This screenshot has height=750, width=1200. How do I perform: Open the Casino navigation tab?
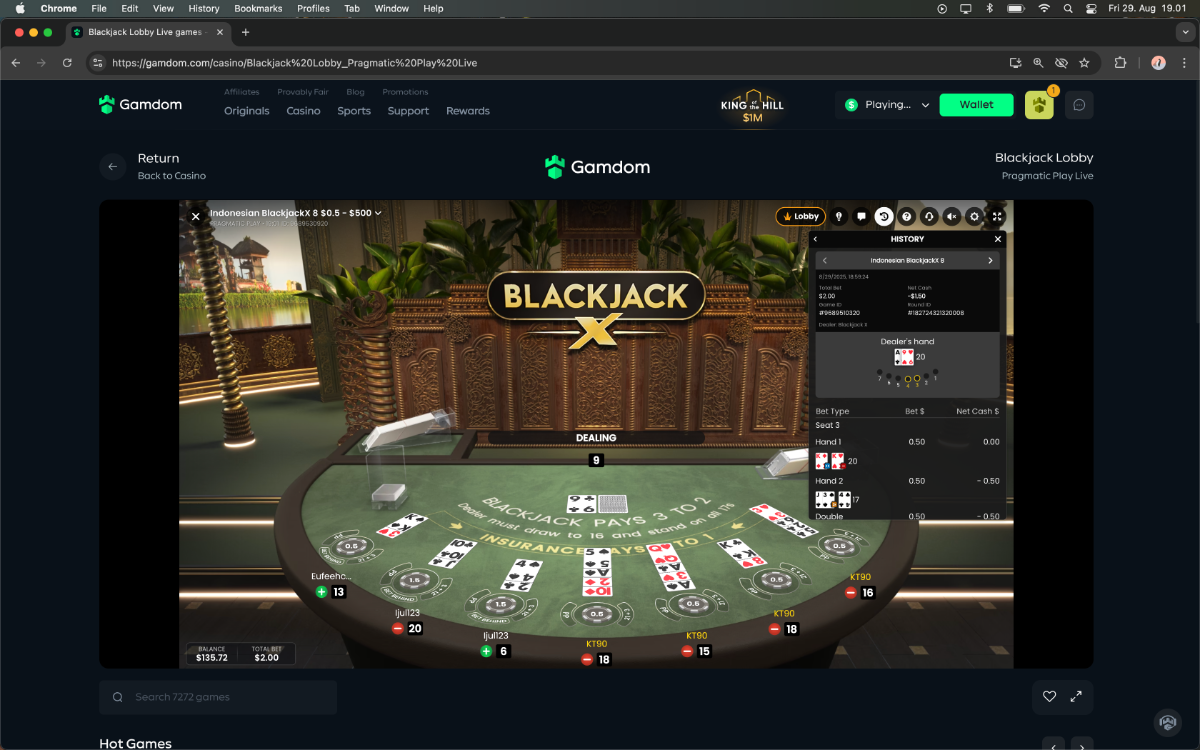[303, 111]
